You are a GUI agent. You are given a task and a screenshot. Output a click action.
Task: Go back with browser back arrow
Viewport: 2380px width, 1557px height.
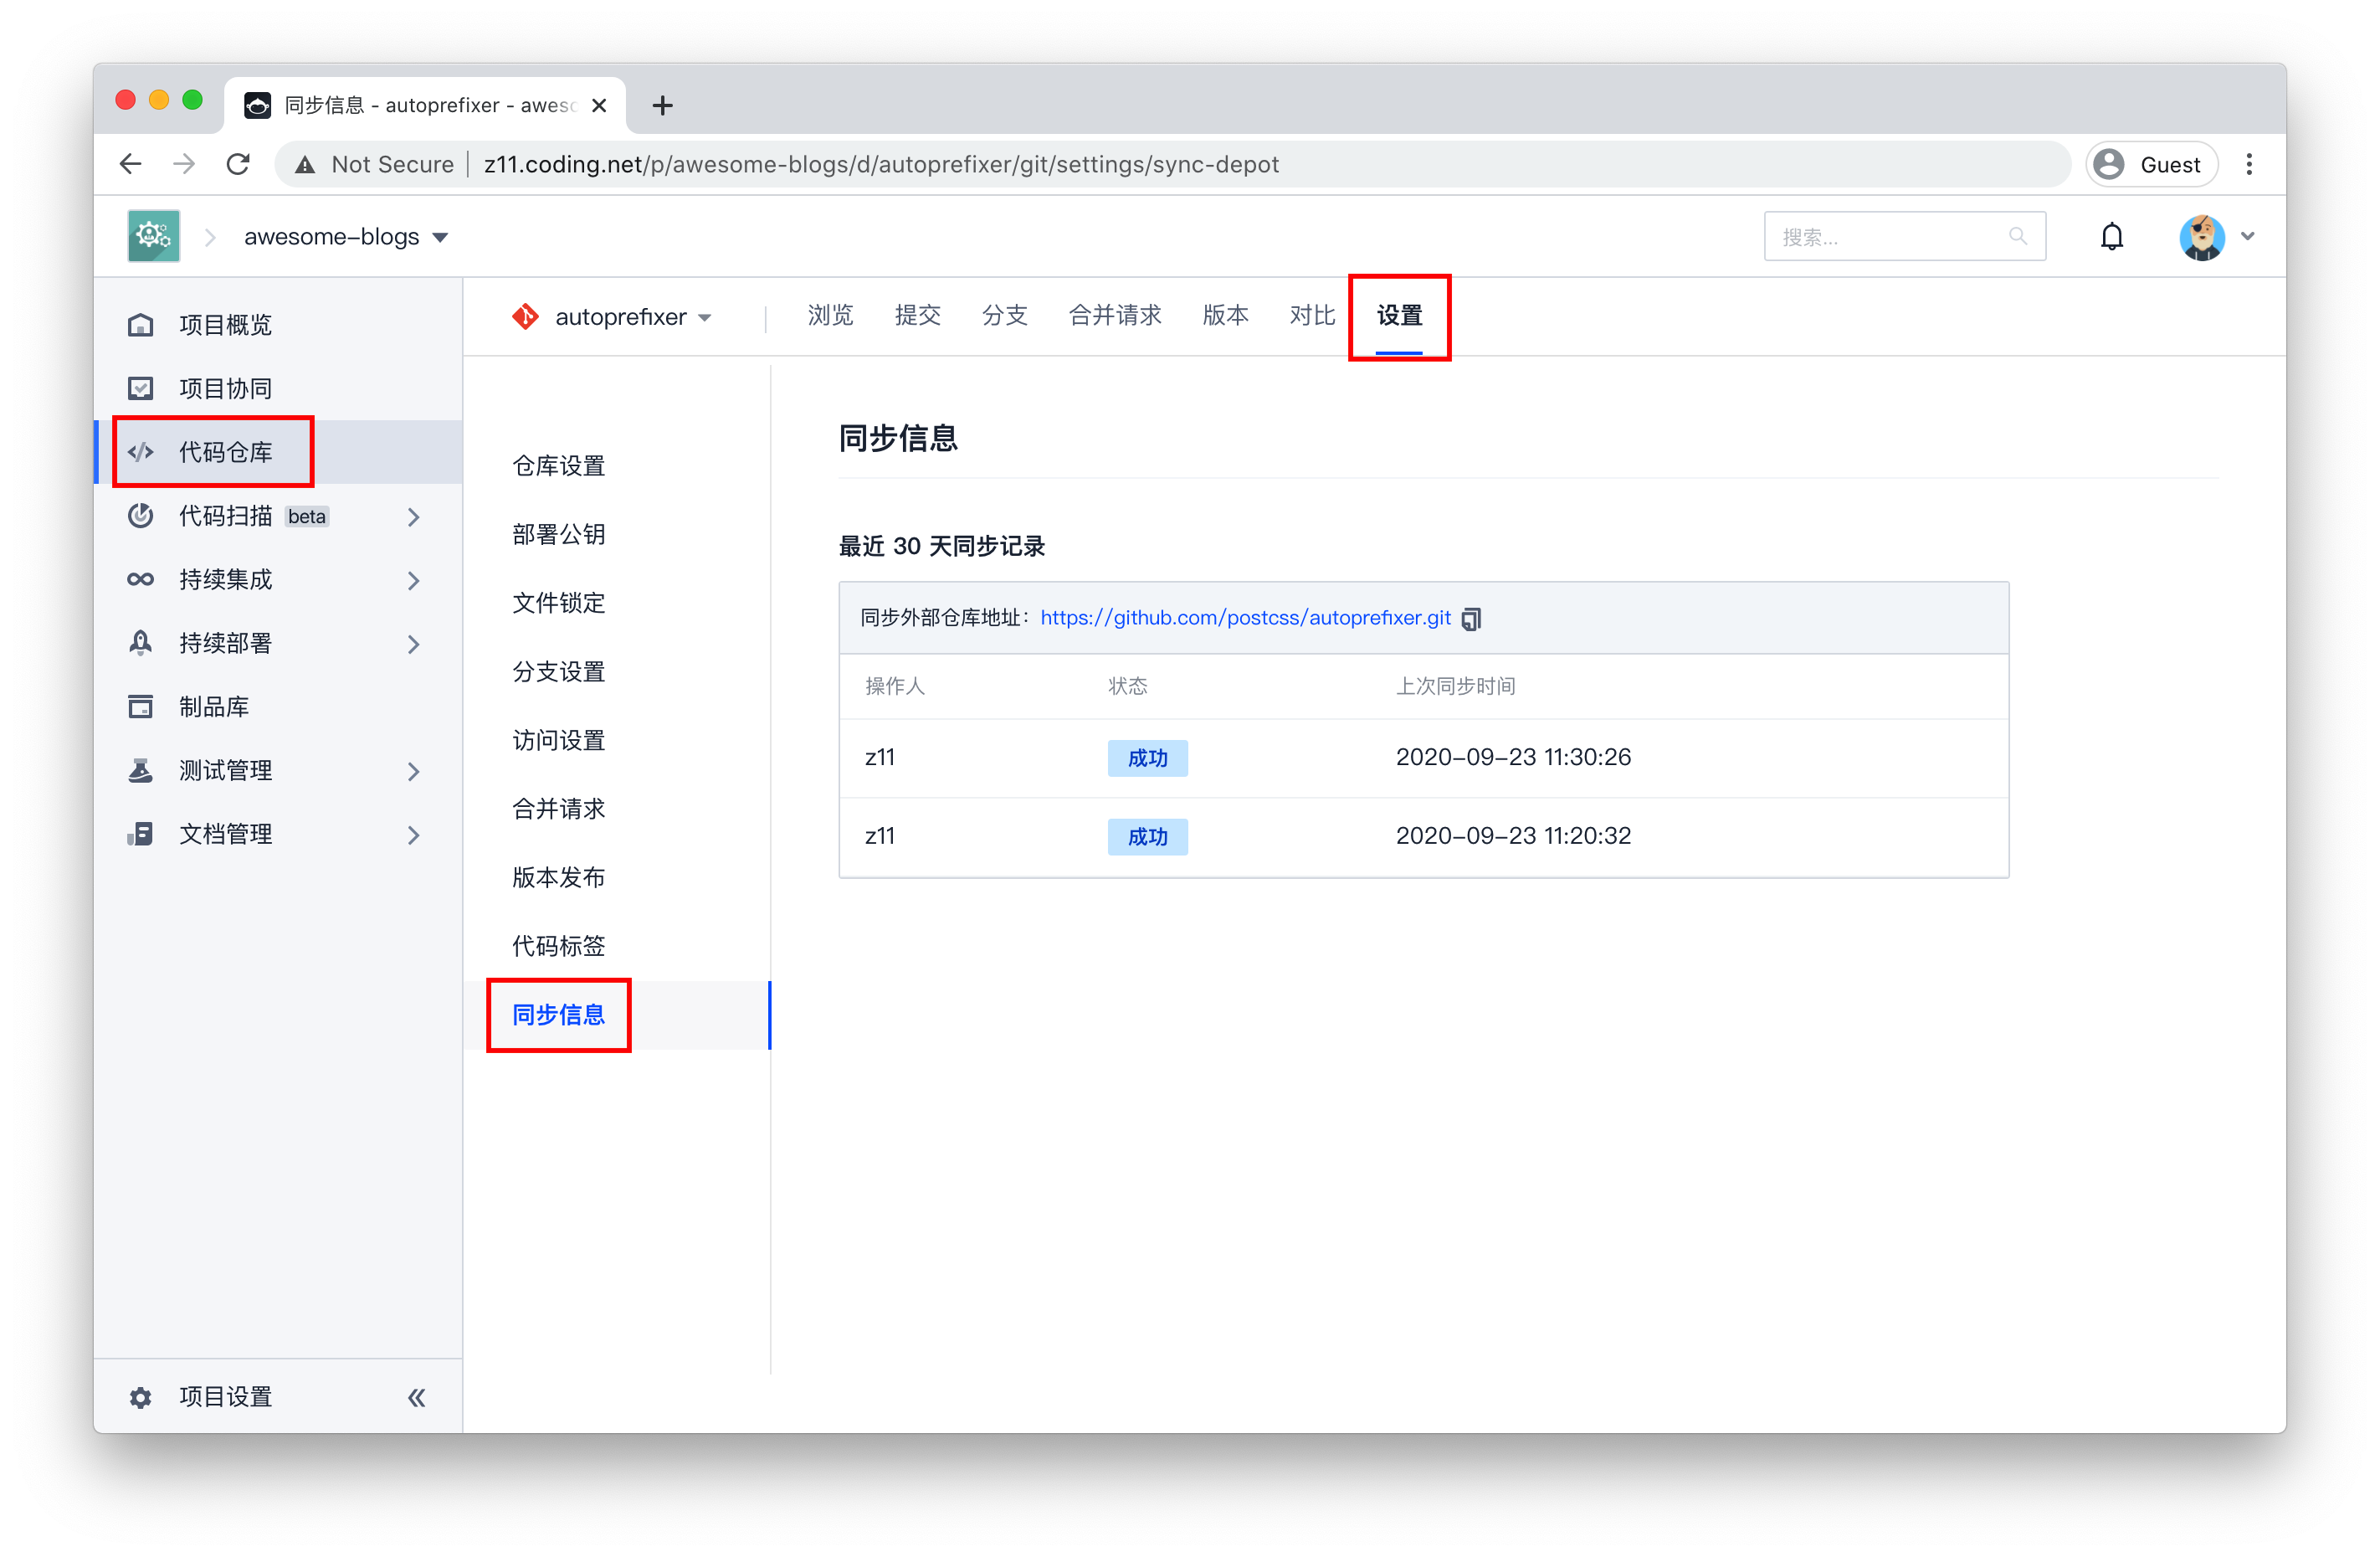[130, 164]
